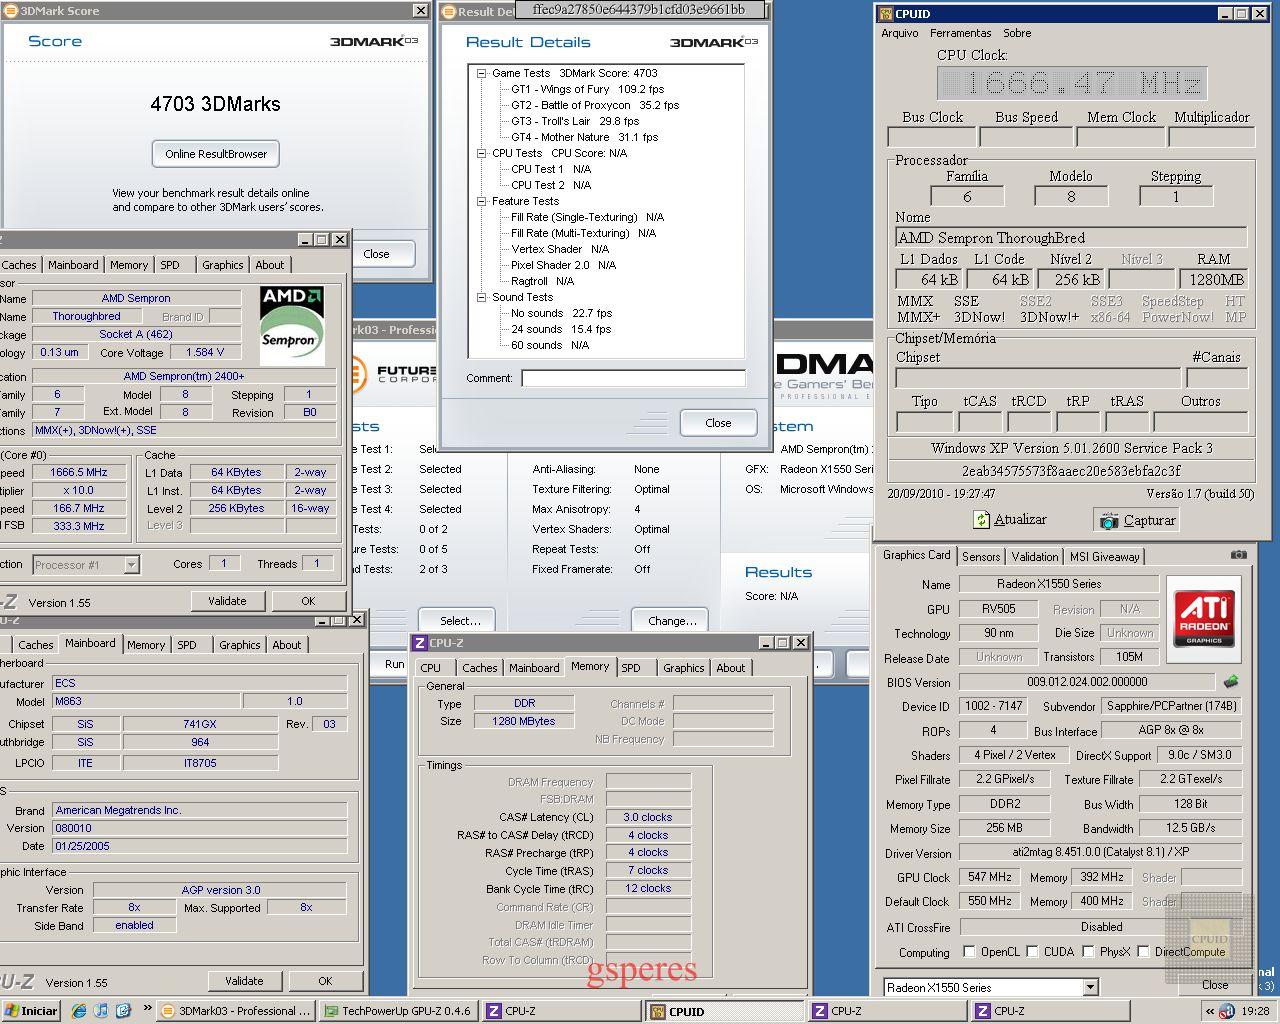
Task: Select the 24 sounds result row
Action: 561,329
